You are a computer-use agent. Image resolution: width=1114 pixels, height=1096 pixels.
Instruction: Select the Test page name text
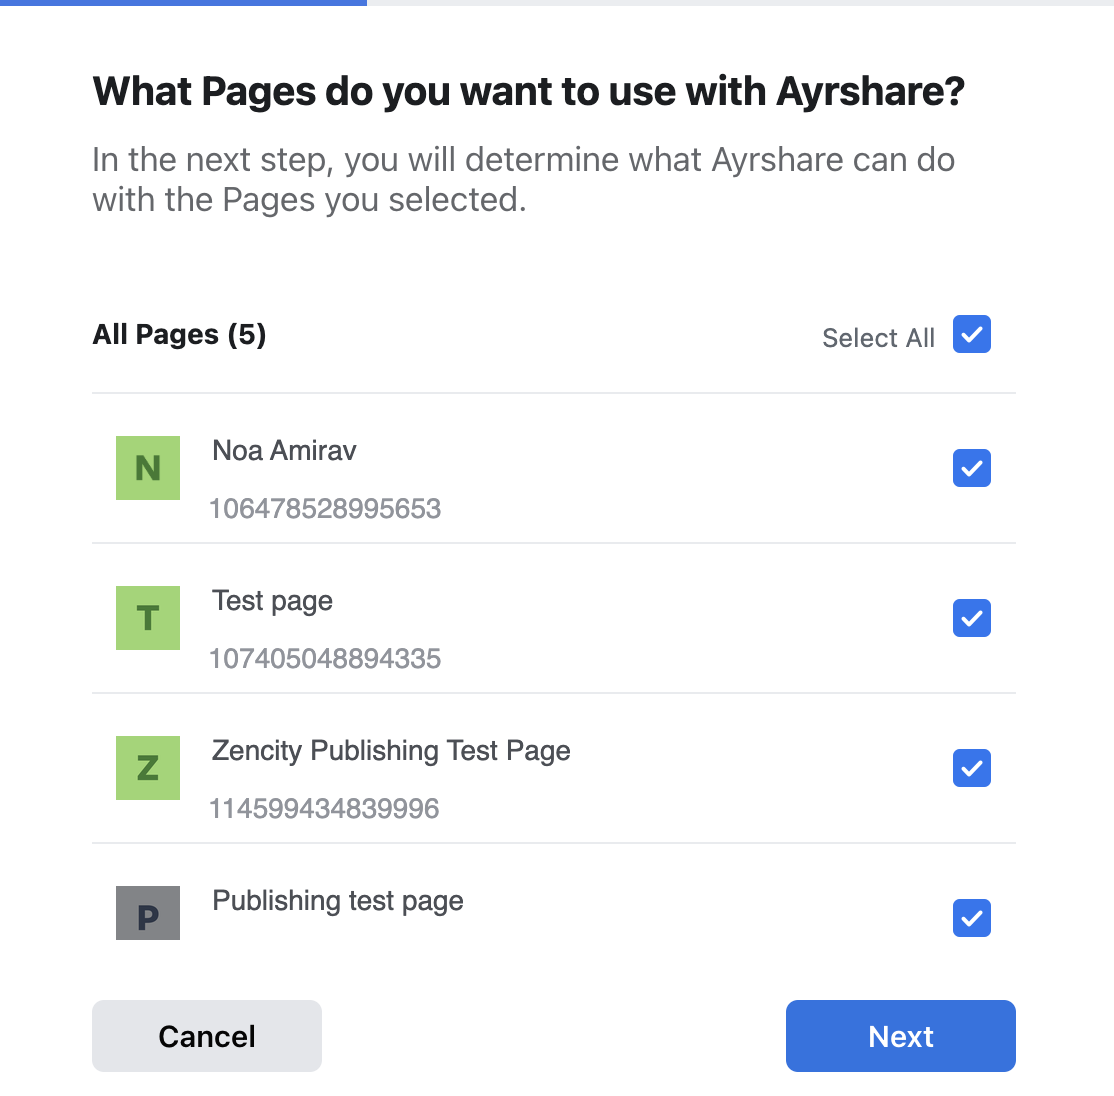(272, 601)
